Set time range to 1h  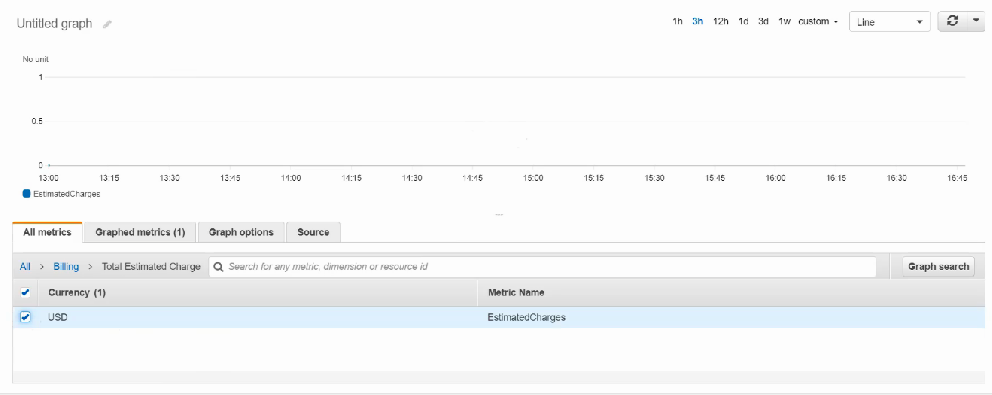pos(677,22)
